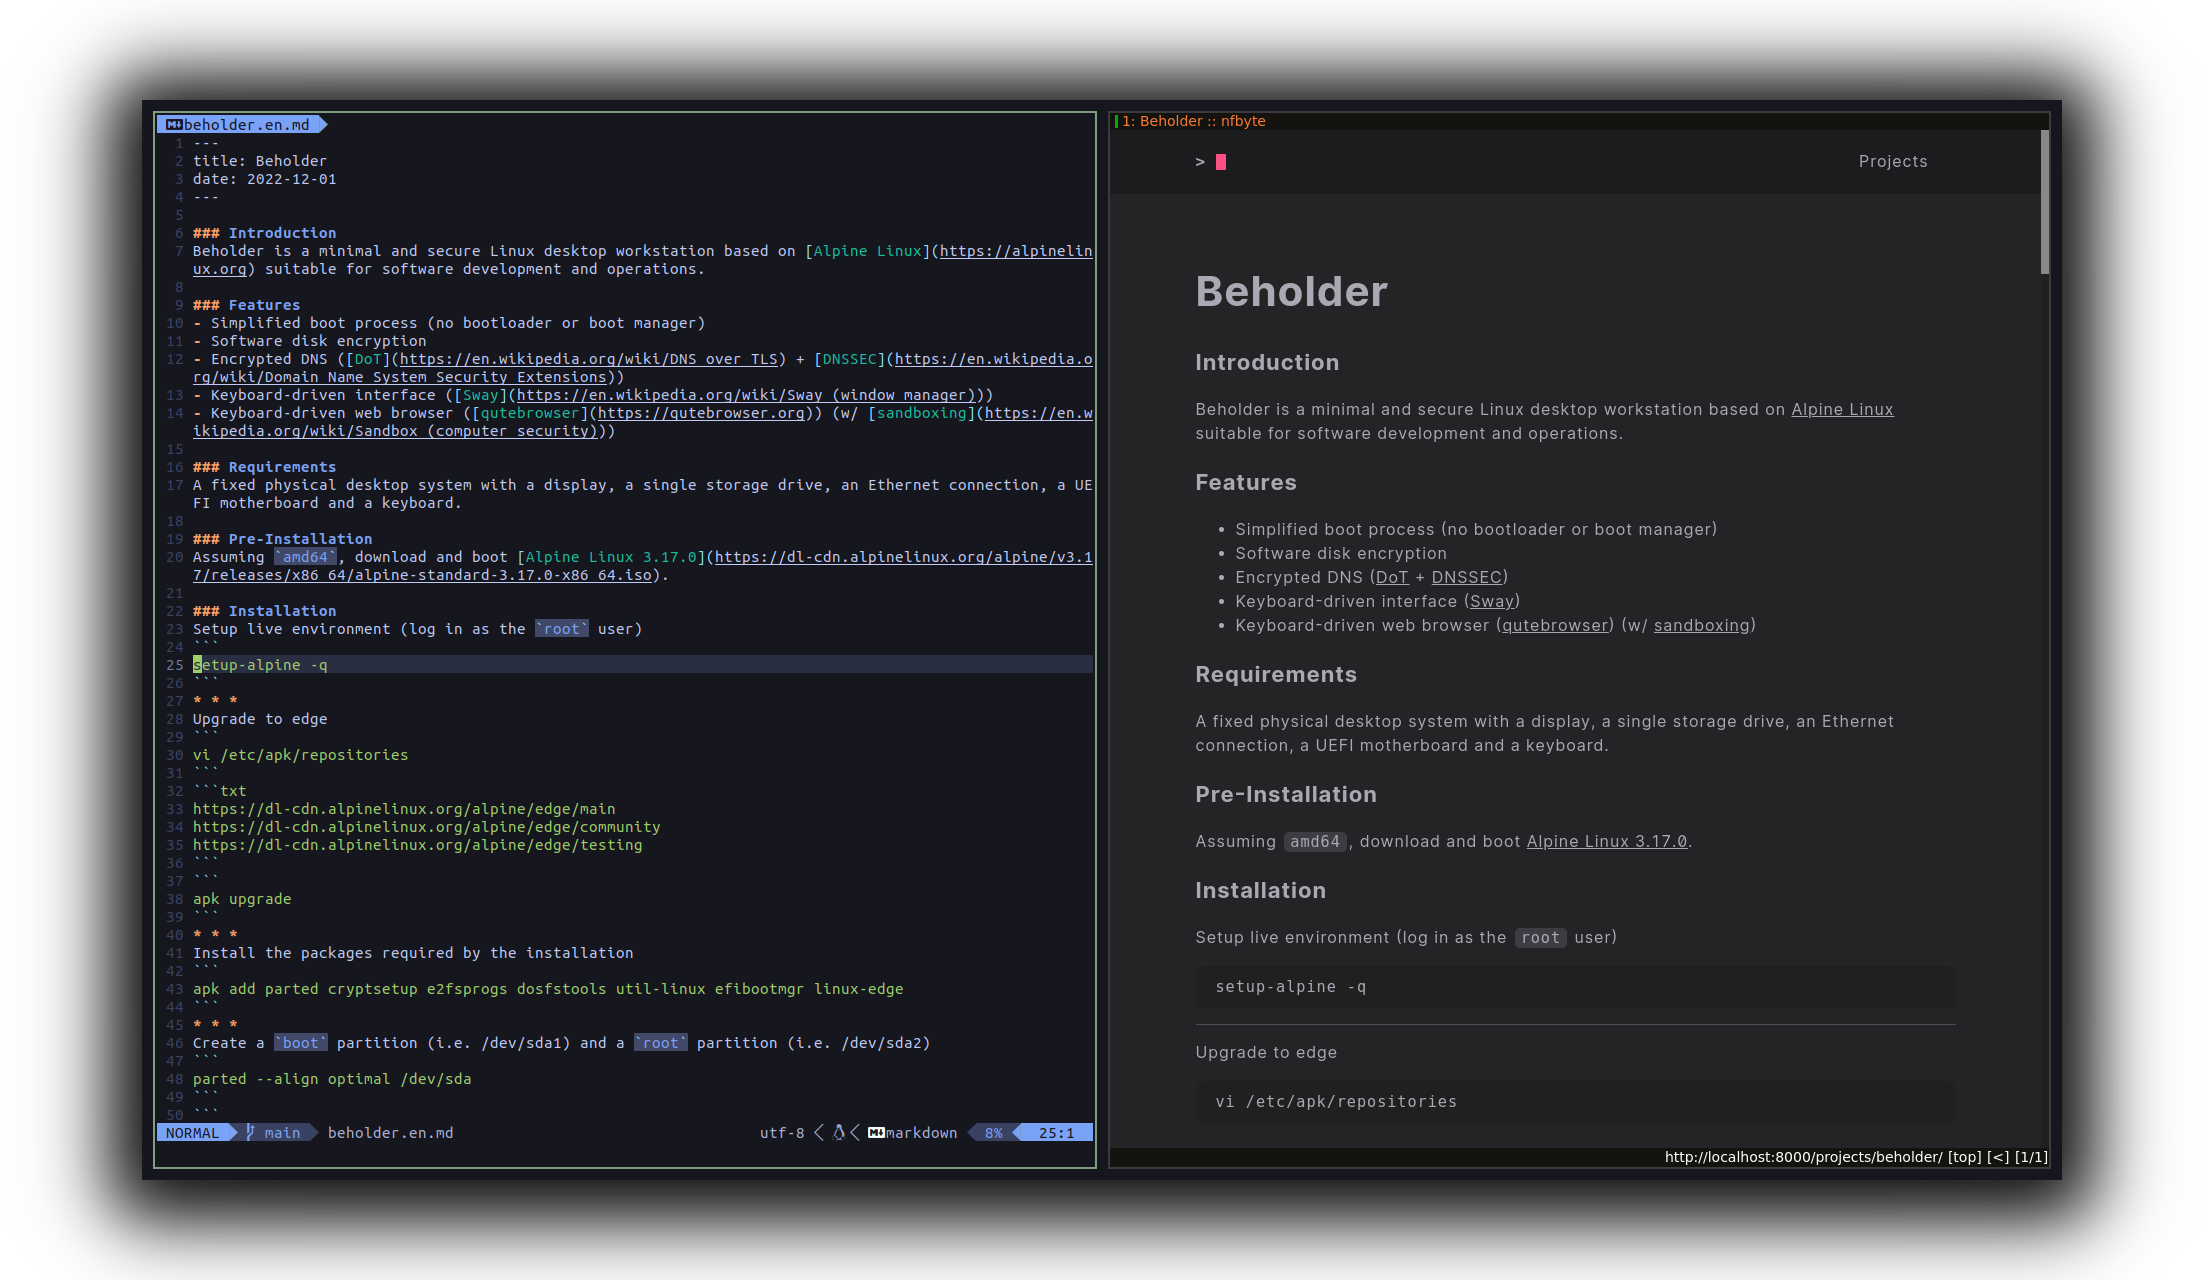Click the Sway link in rendered page
Screen dimensions: 2204x1280
(1491, 601)
